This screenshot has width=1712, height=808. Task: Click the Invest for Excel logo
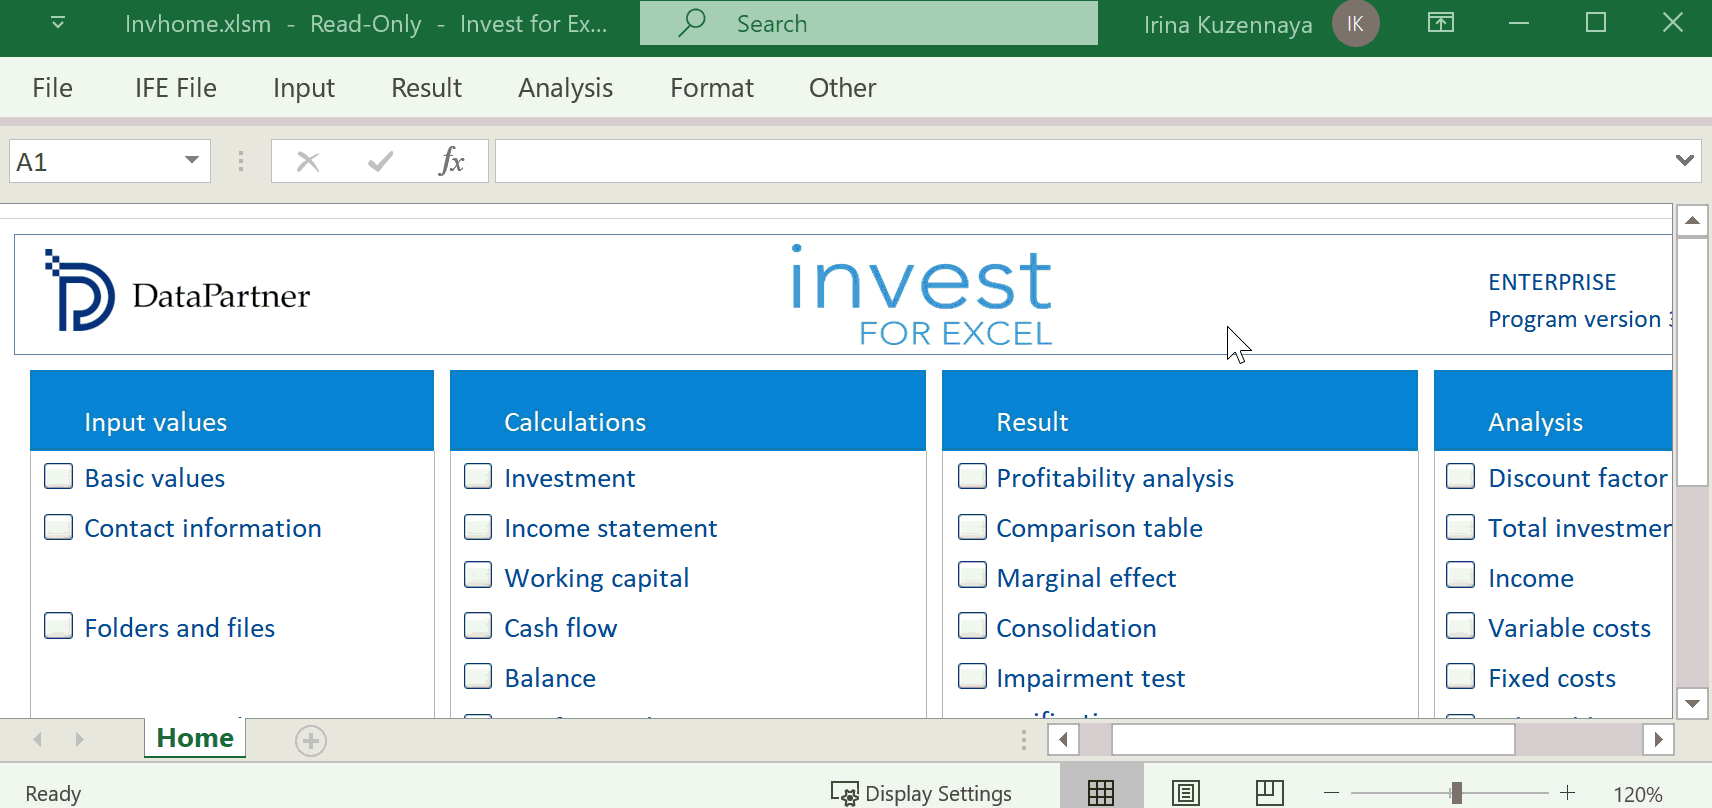pyautogui.click(x=921, y=295)
